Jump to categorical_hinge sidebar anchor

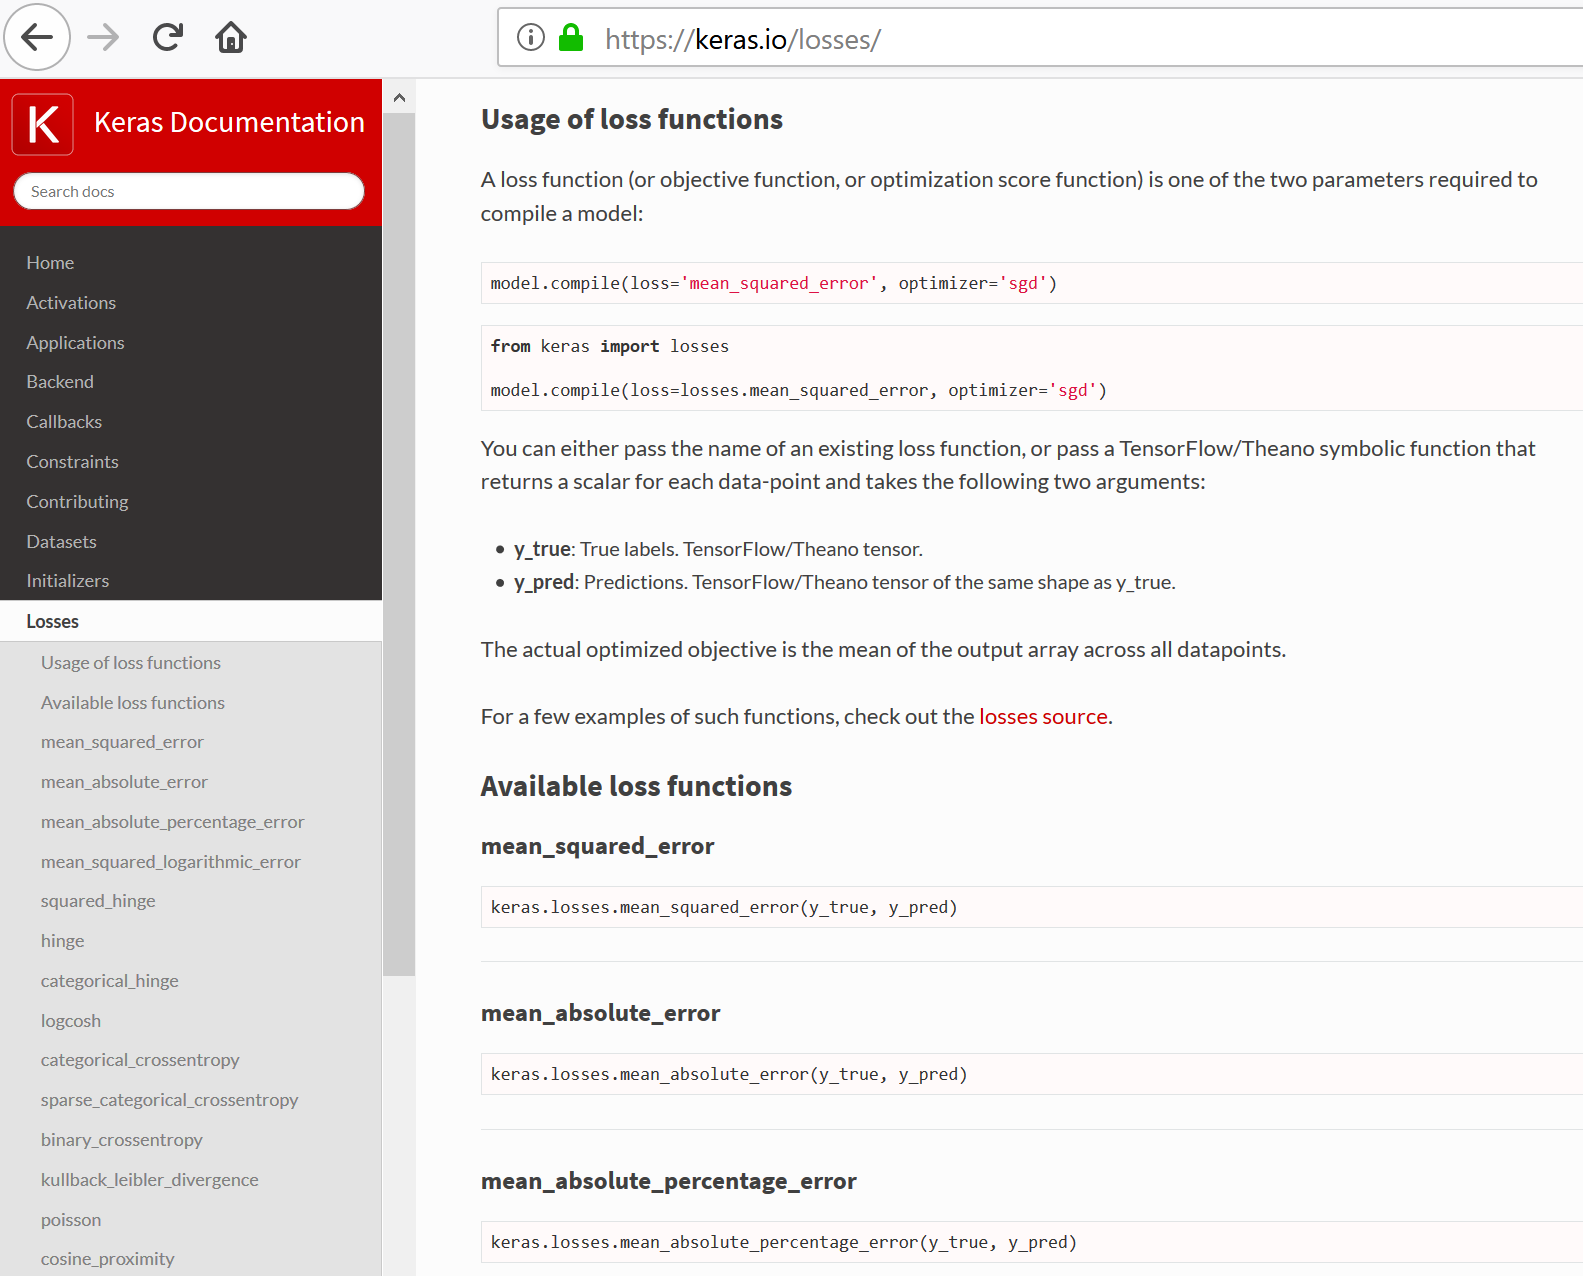[109, 981]
